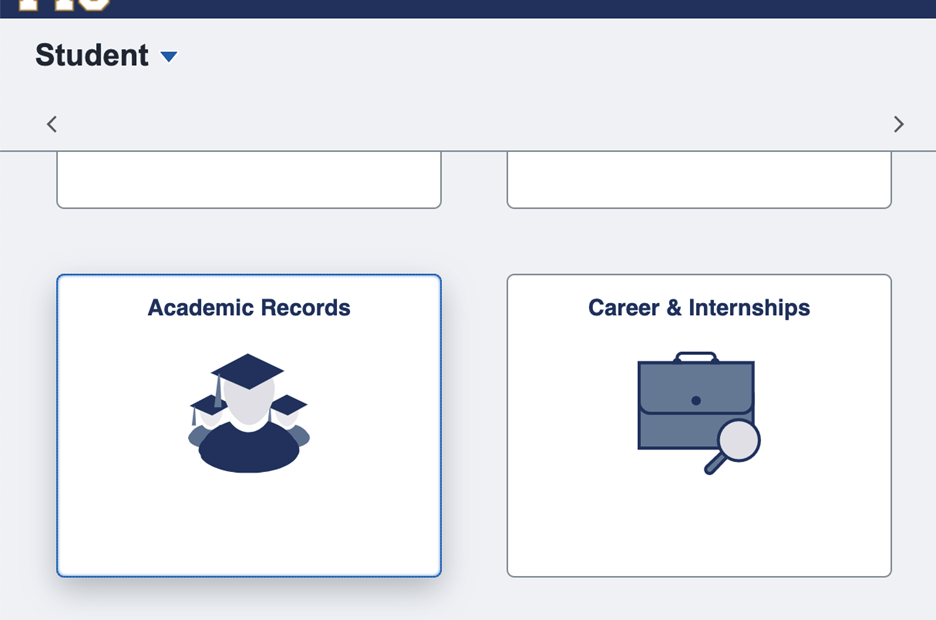Viewport: 936px width, 620px height.
Task: Click the Career & Internships title text
Action: (x=698, y=308)
